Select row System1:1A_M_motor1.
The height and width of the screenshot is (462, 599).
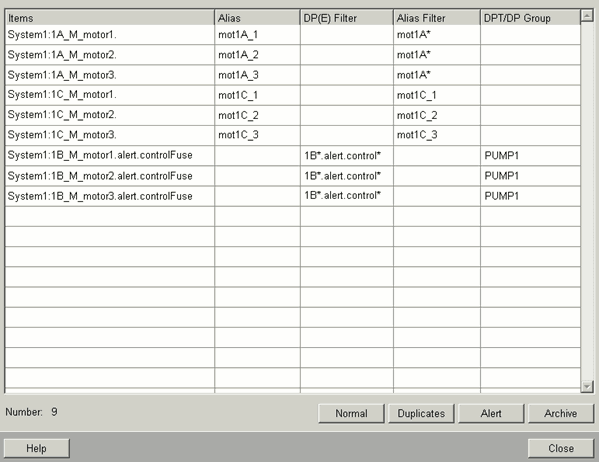pyautogui.click(x=293, y=35)
